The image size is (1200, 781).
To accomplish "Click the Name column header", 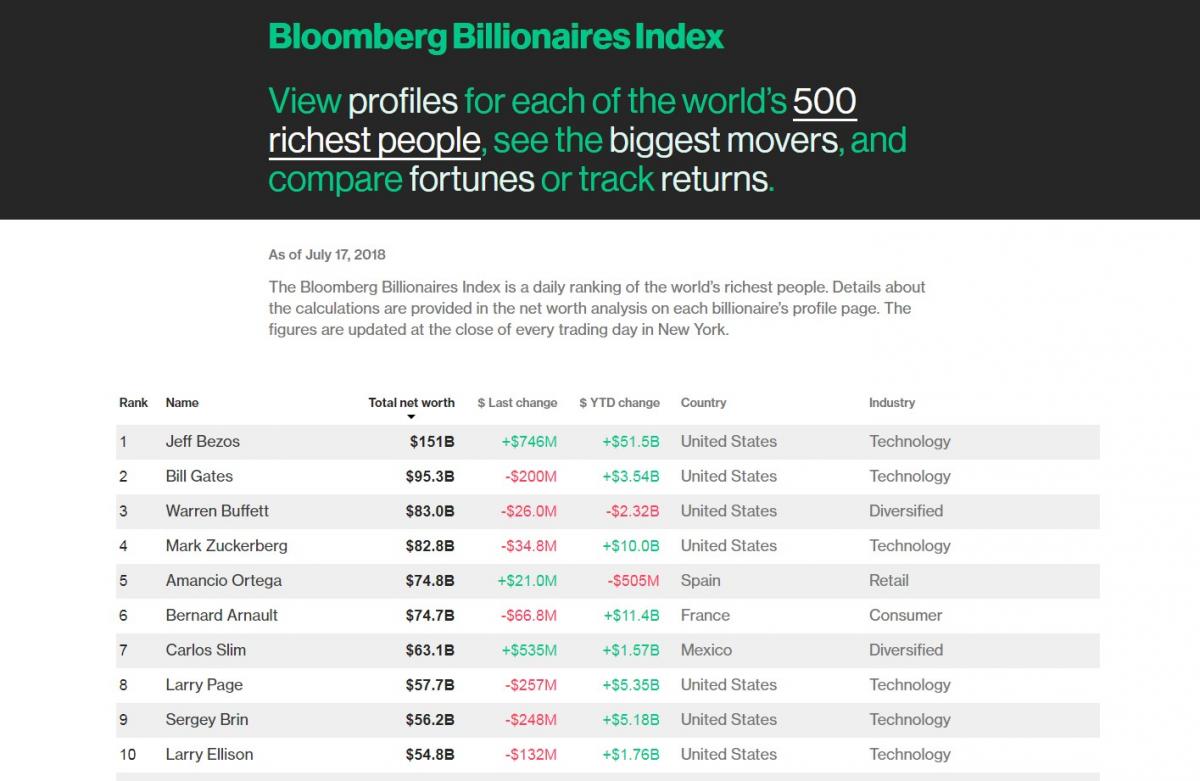I will click(182, 402).
